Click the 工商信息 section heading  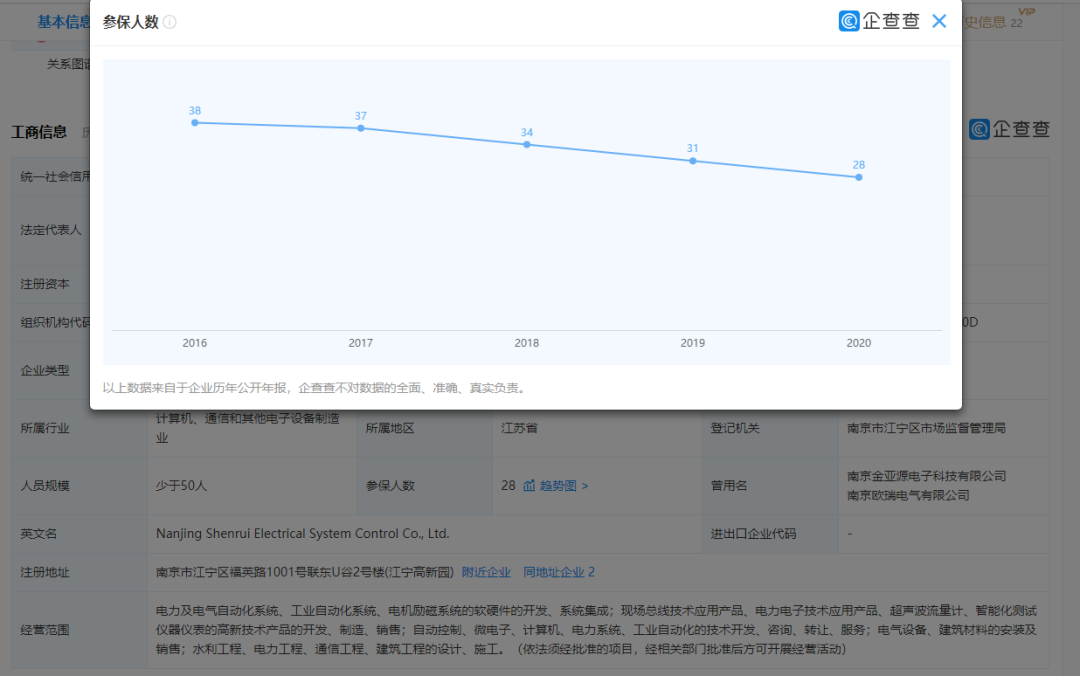pyautogui.click(x=39, y=132)
